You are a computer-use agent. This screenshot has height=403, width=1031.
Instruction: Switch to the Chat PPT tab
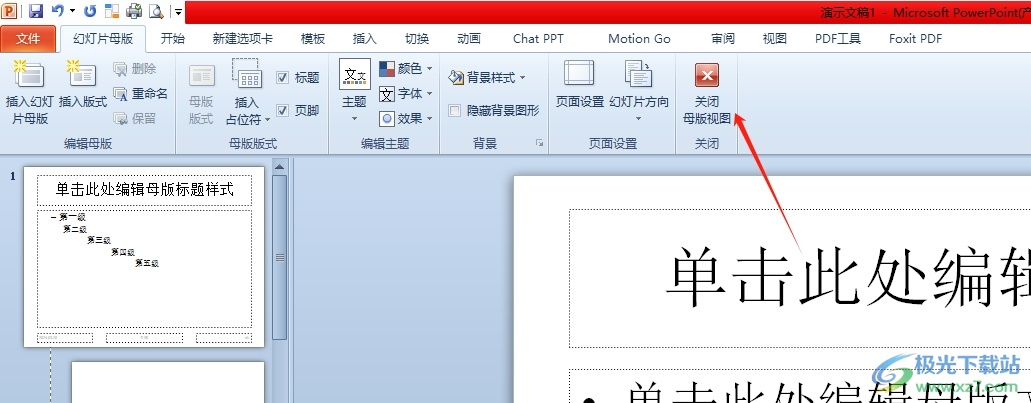tap(539, 39)
